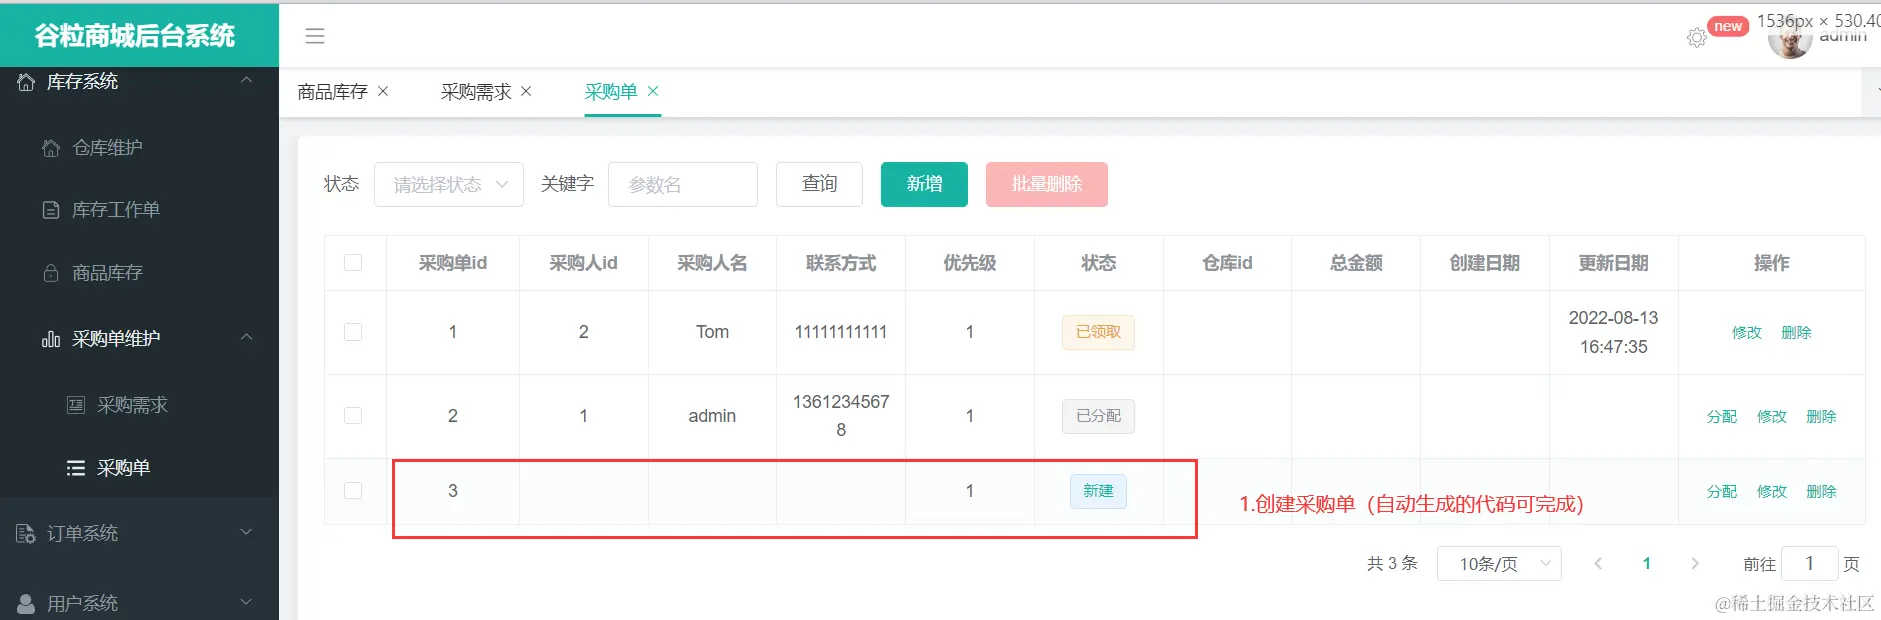1881x620 pixels.
Task: Click 修改 for the Tom row
Action: [1747, 333]
